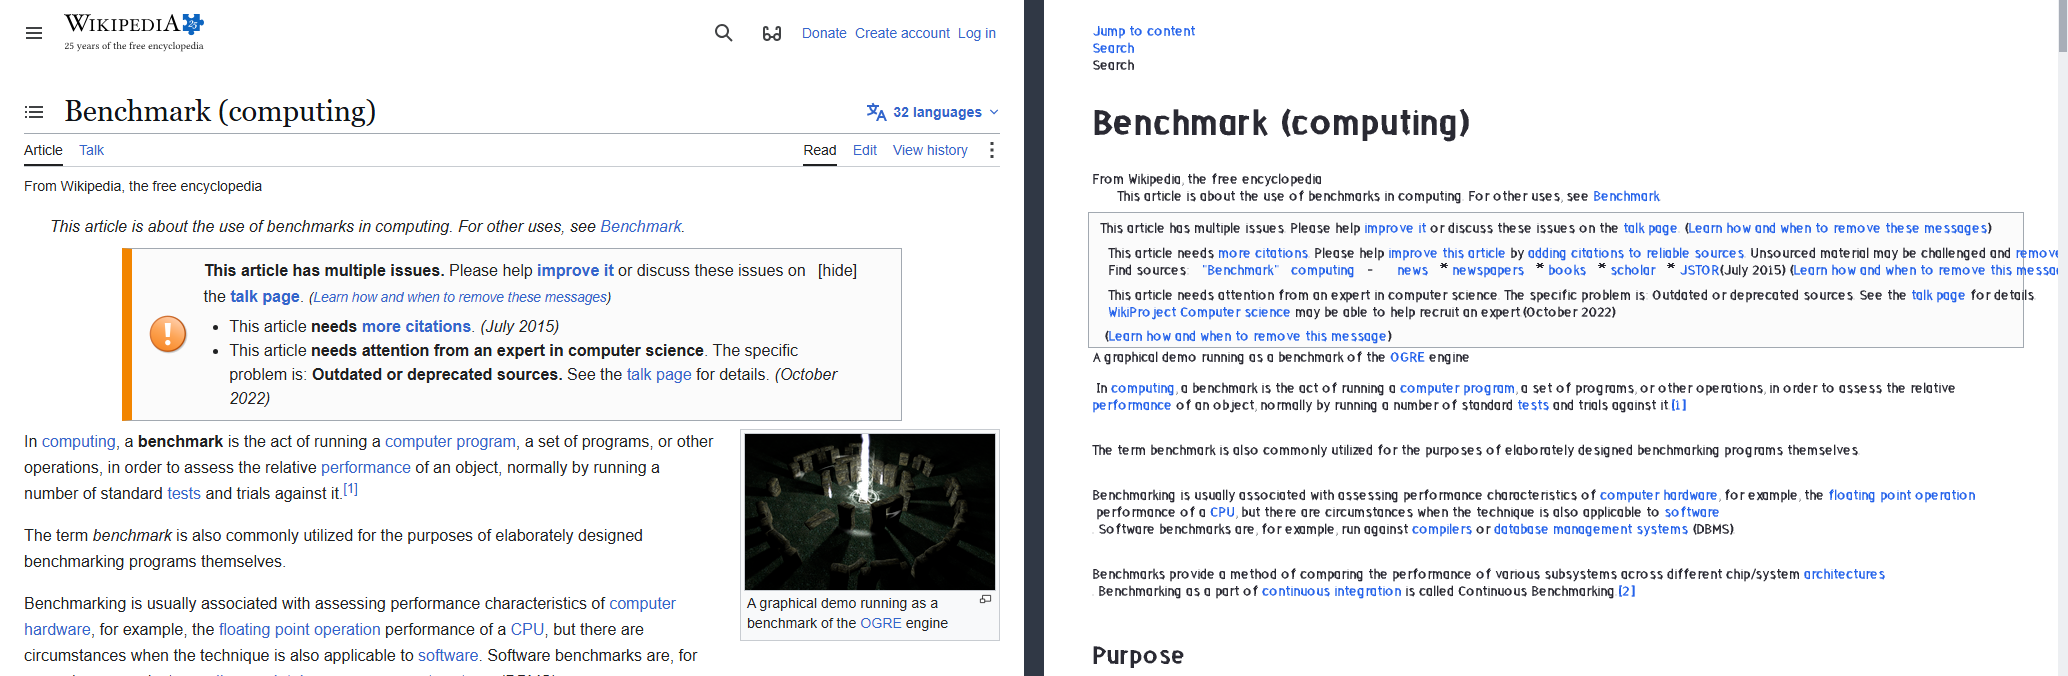Open the View history tab
The width and height of the screenshot is (2068, 676).
click(x=930, y=150)
